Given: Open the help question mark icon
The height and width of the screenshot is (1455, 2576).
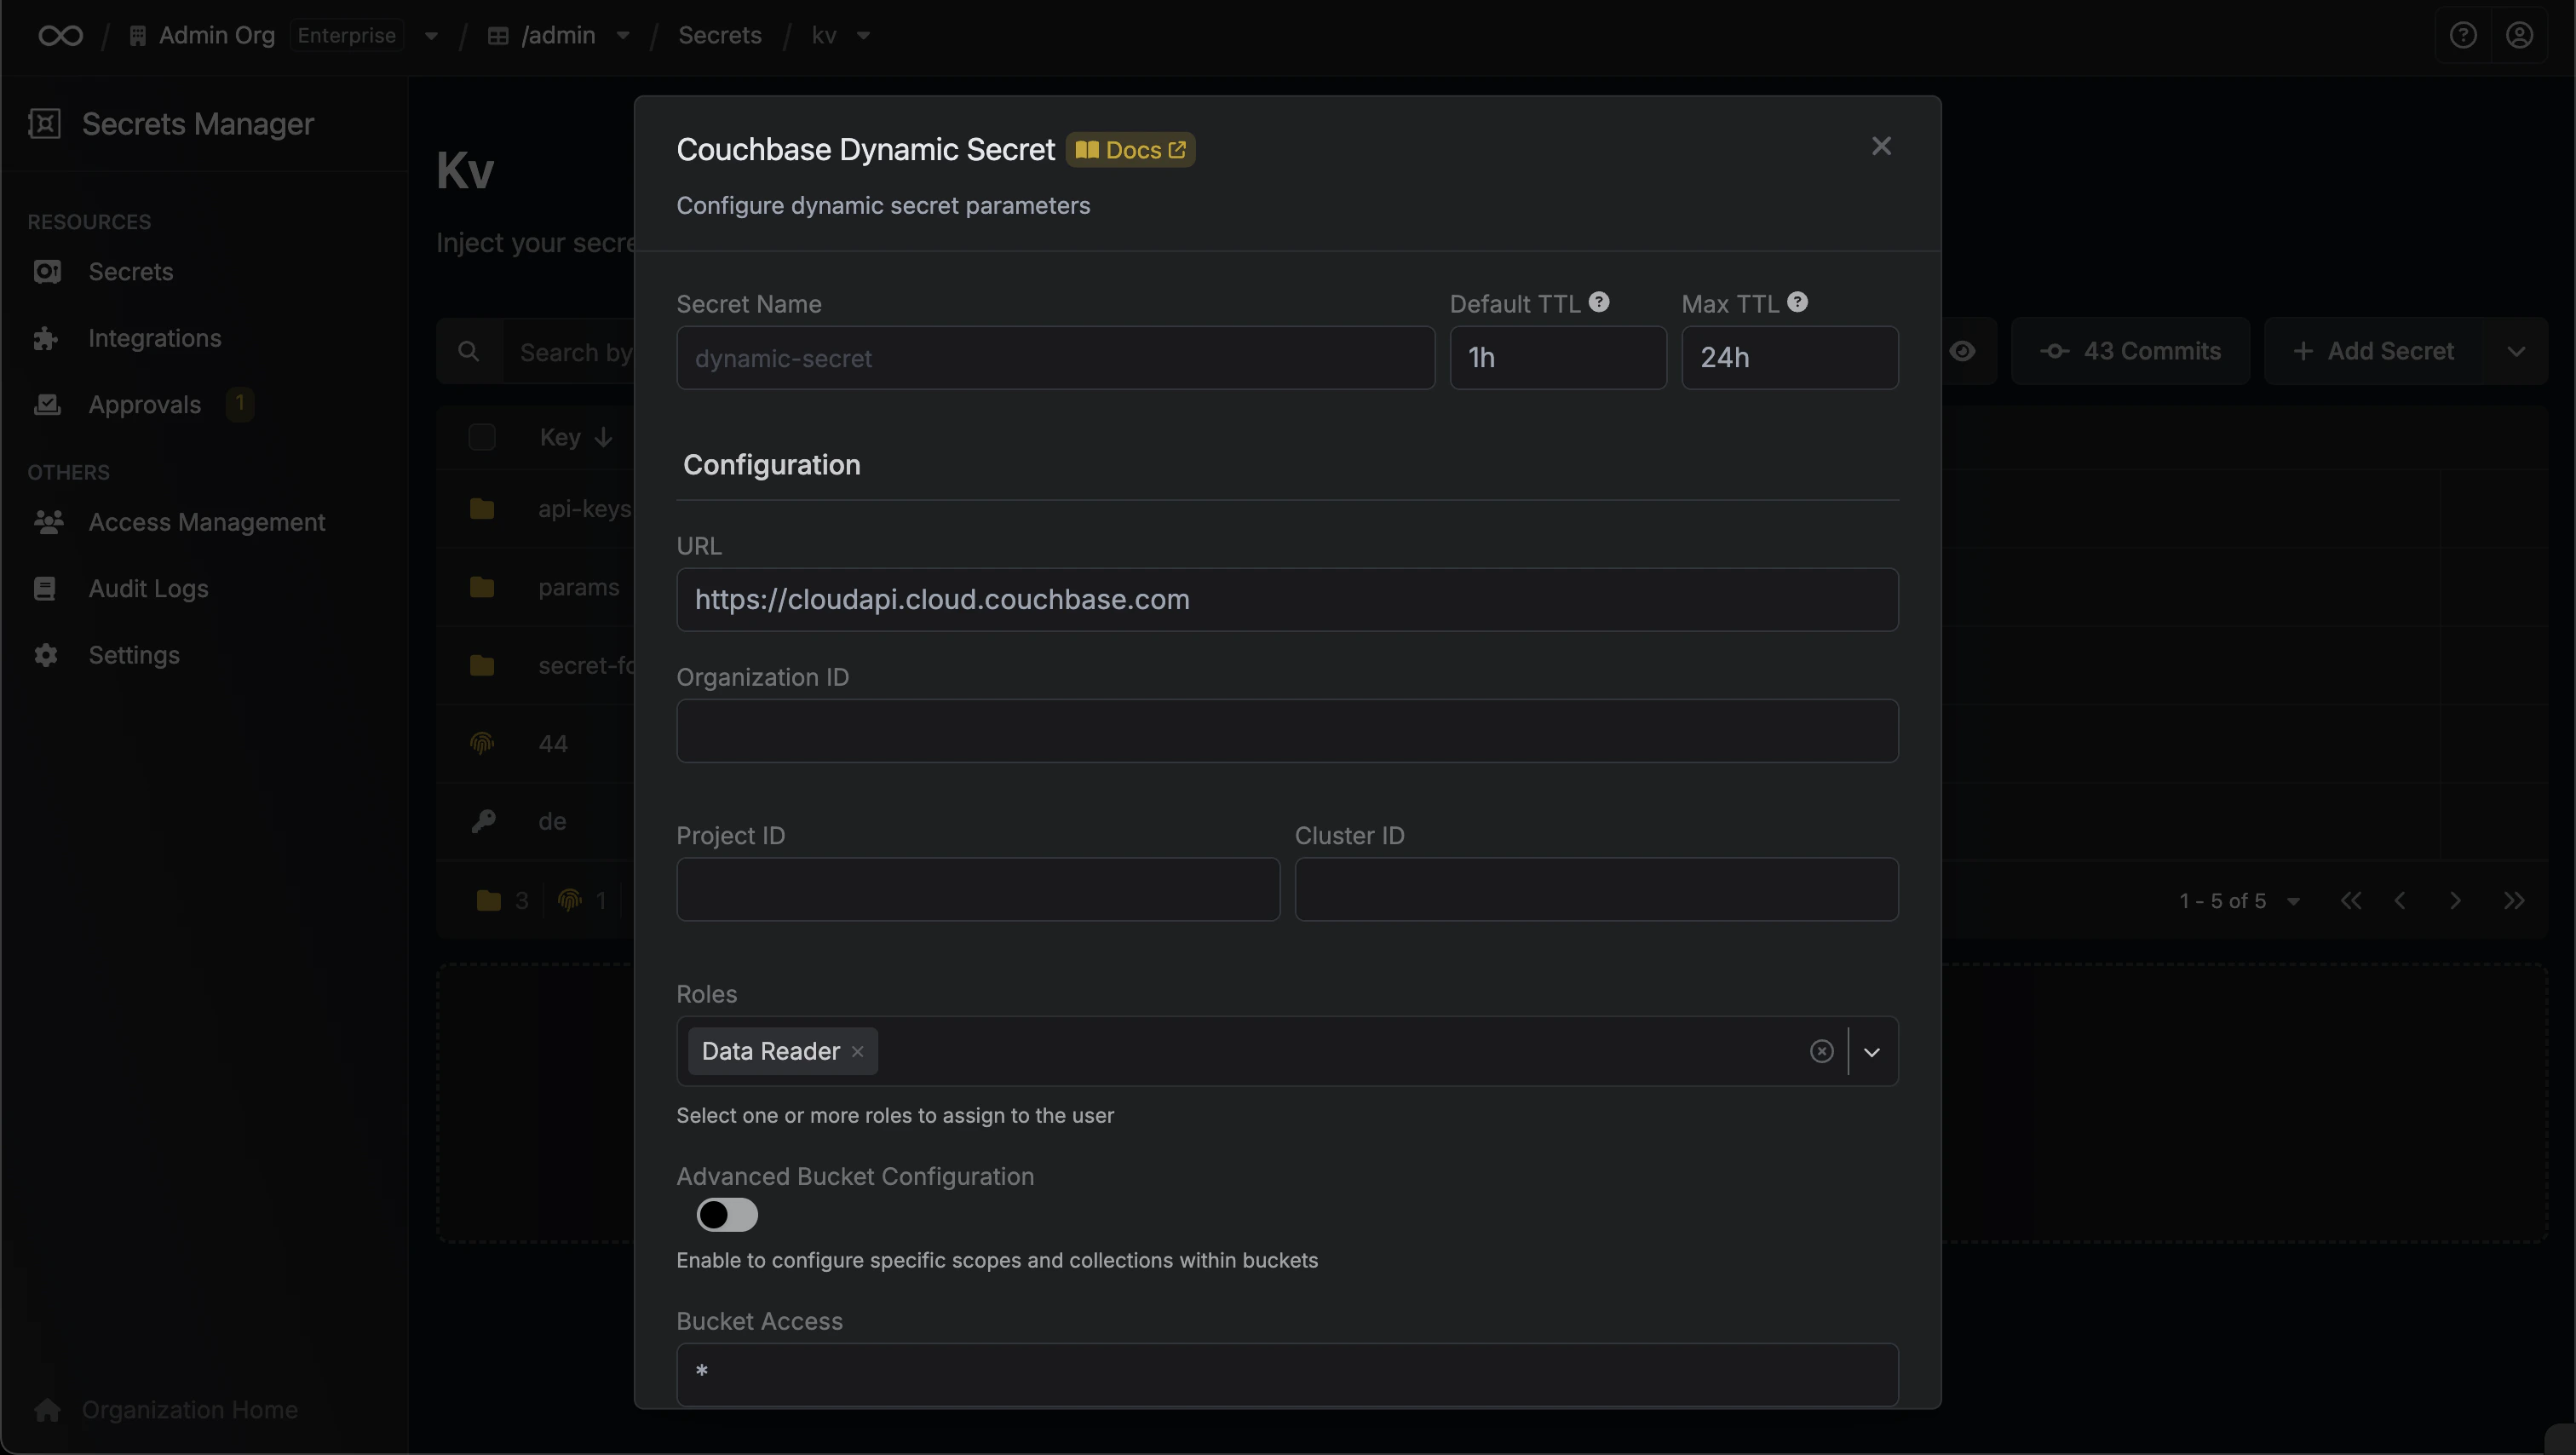Looking at the screenshot, I should point(2463,36).
